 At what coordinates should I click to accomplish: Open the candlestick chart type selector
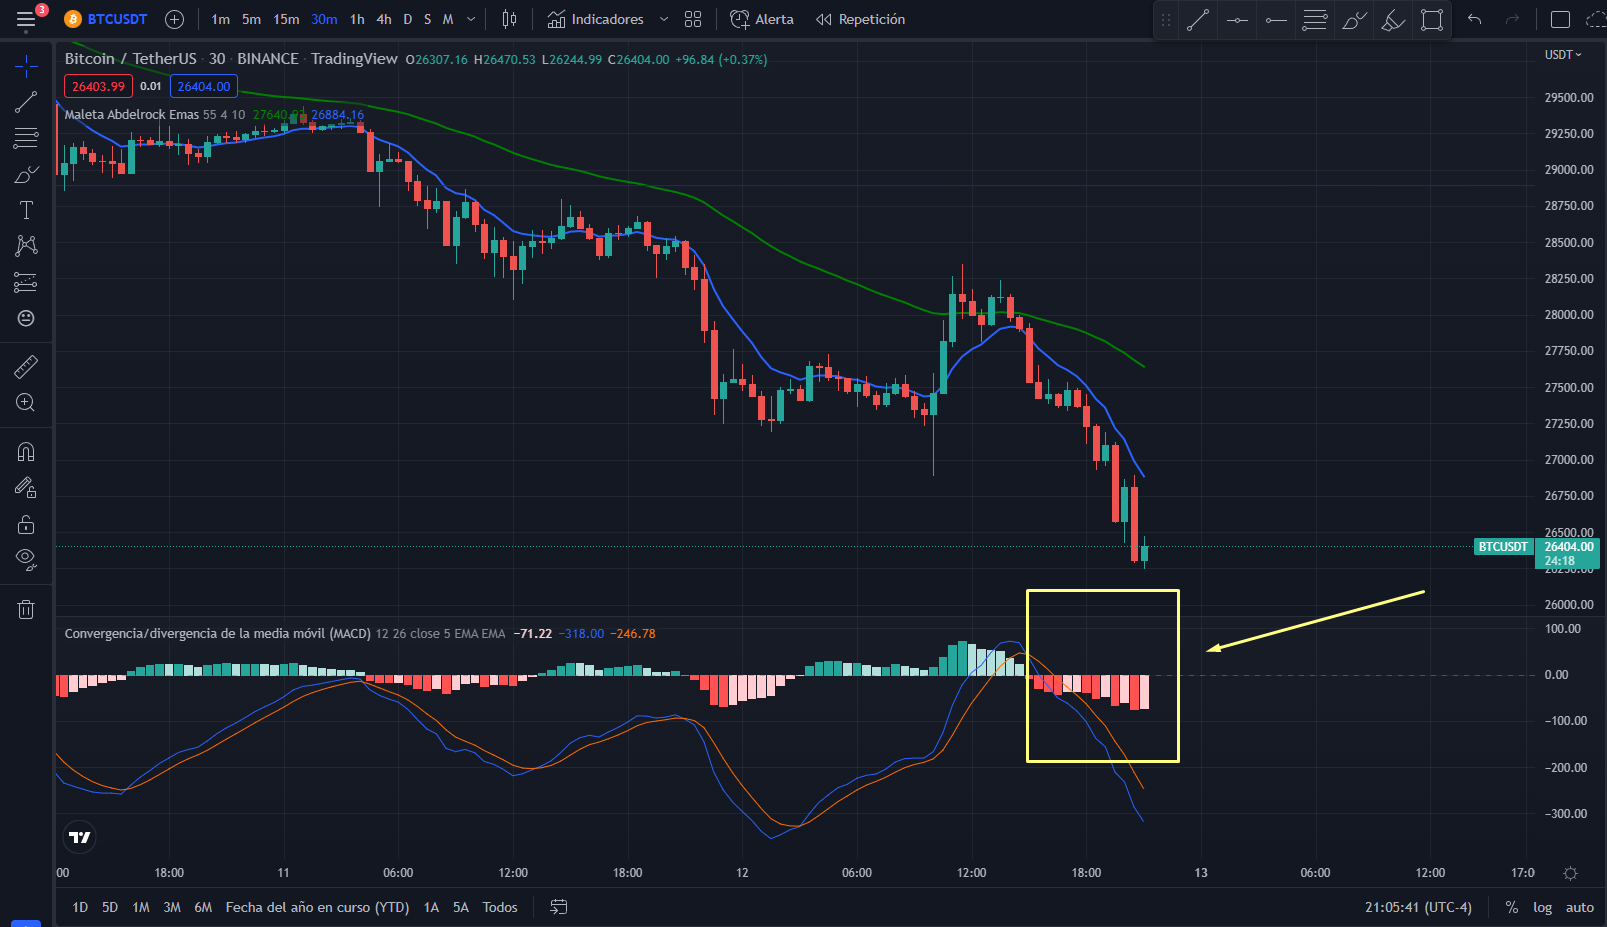click(510, 19)
